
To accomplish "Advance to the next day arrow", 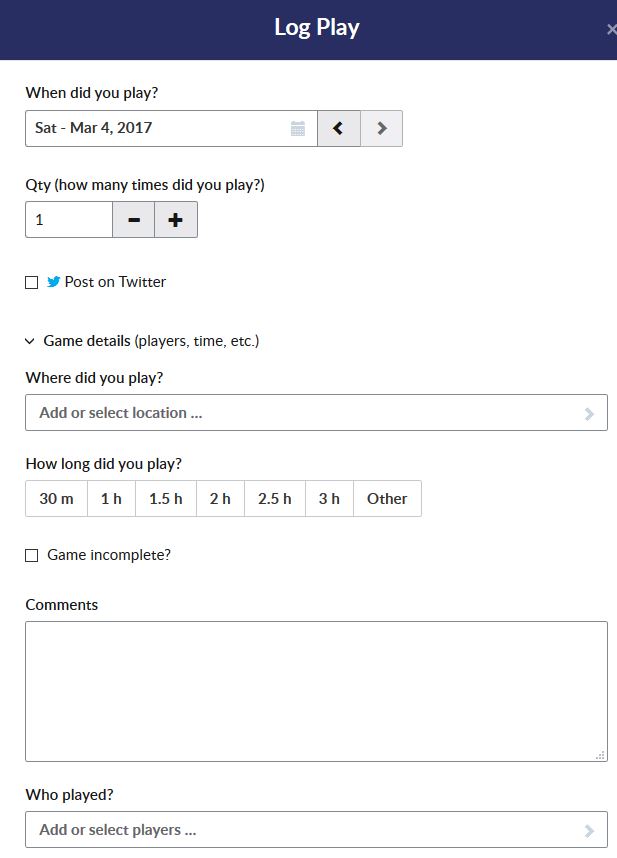I will [381, 128].
